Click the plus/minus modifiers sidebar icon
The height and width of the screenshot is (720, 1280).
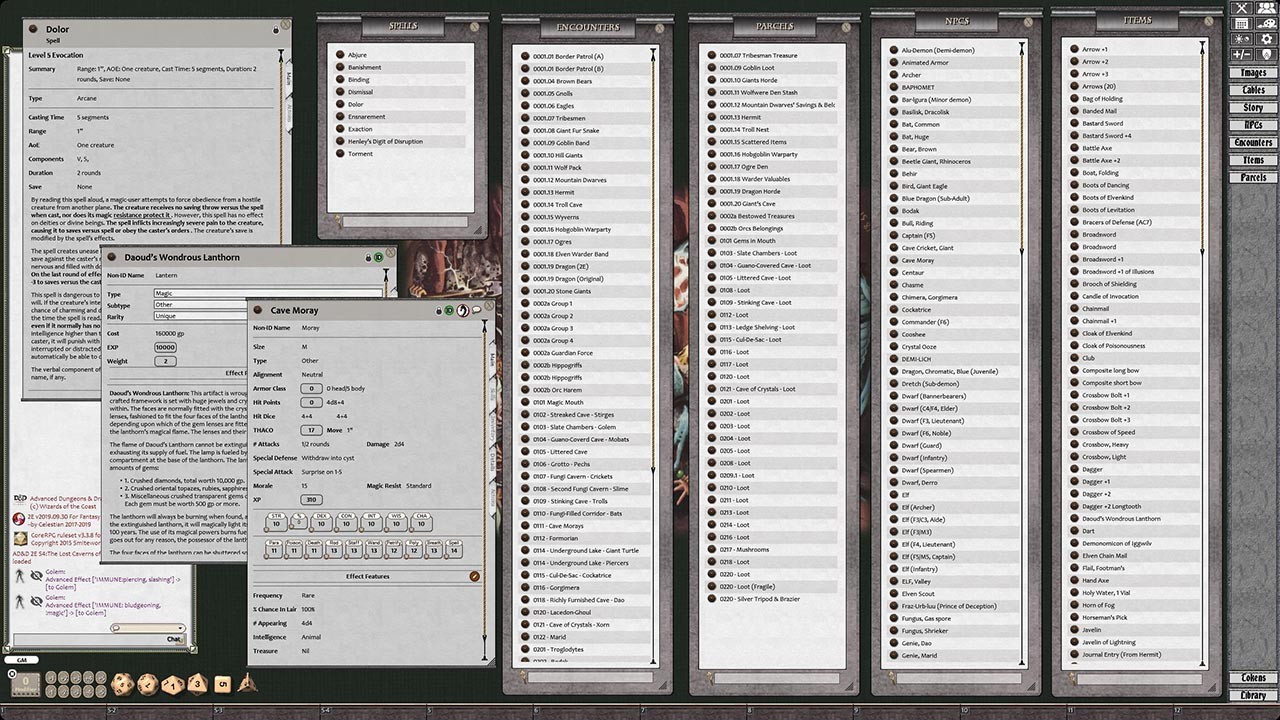(x=1241, y=52)
